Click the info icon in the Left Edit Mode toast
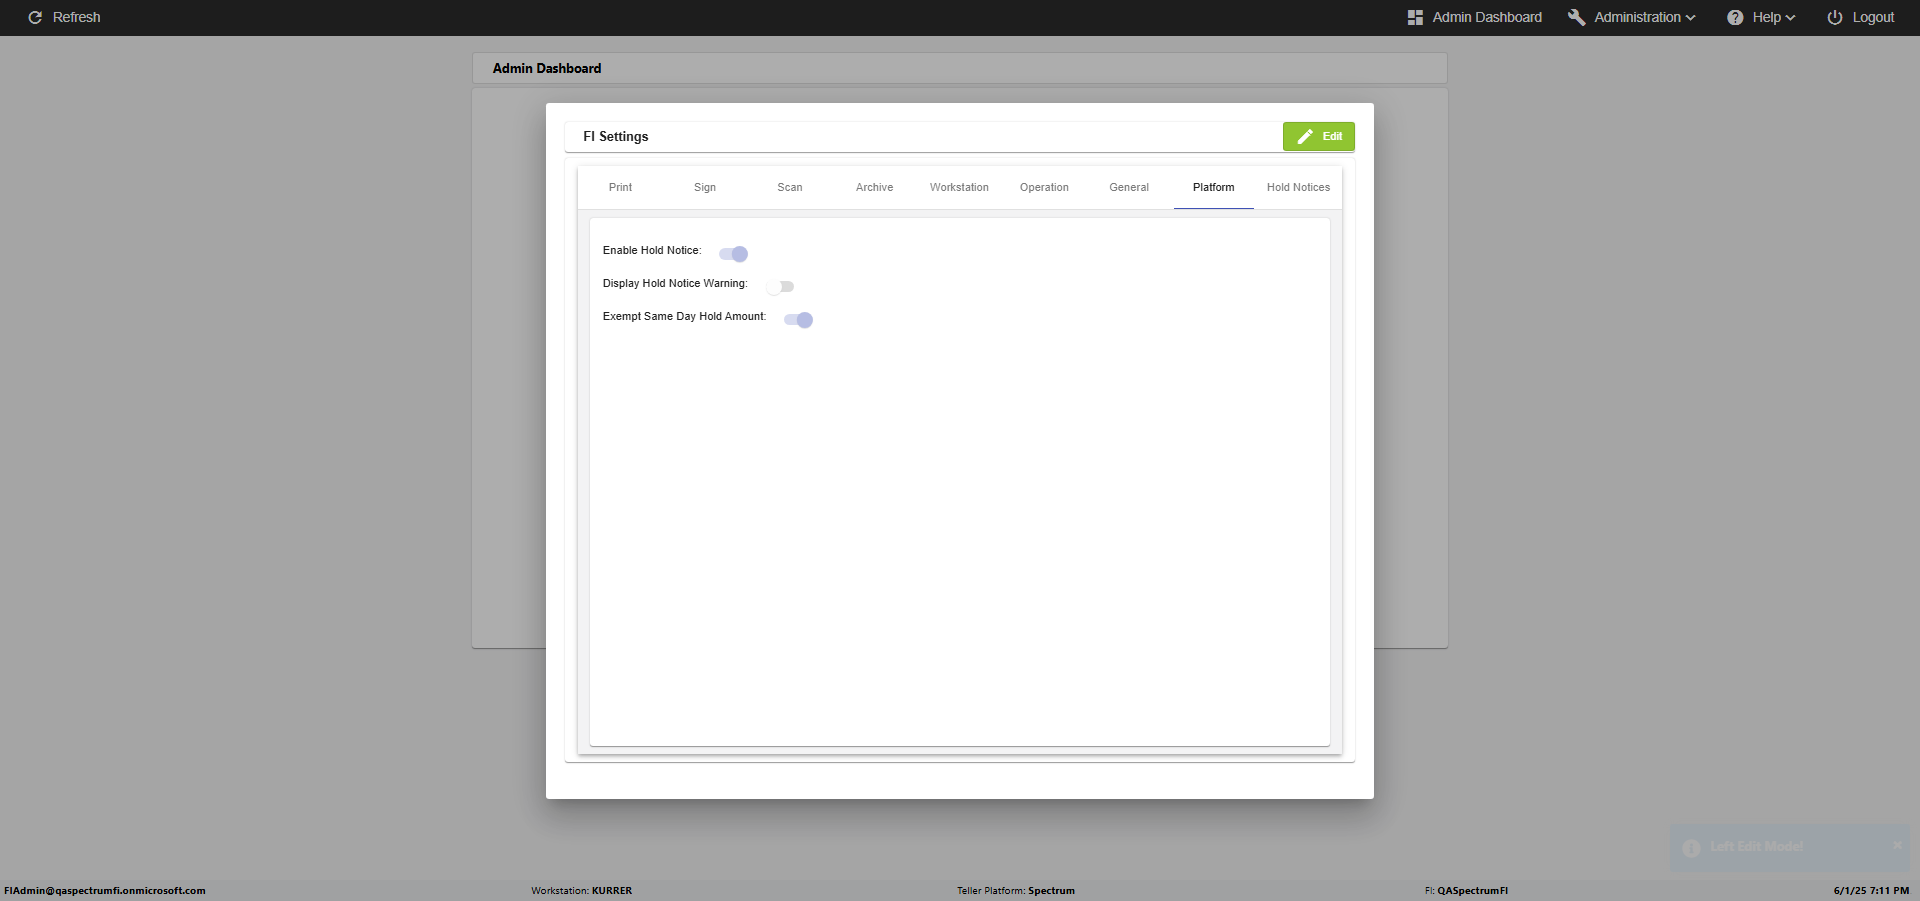The width and height of the screenshot is (1920, 901). click(x=1691, y=848)
